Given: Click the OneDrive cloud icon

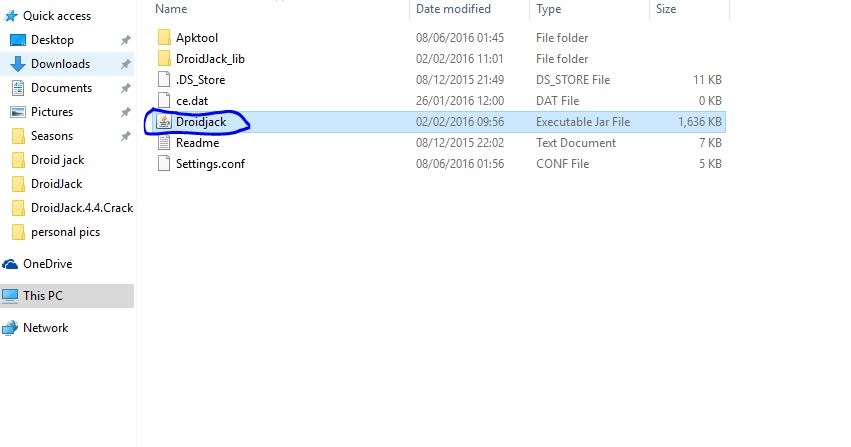Looking at the screenshot, I should click(10, 264).
